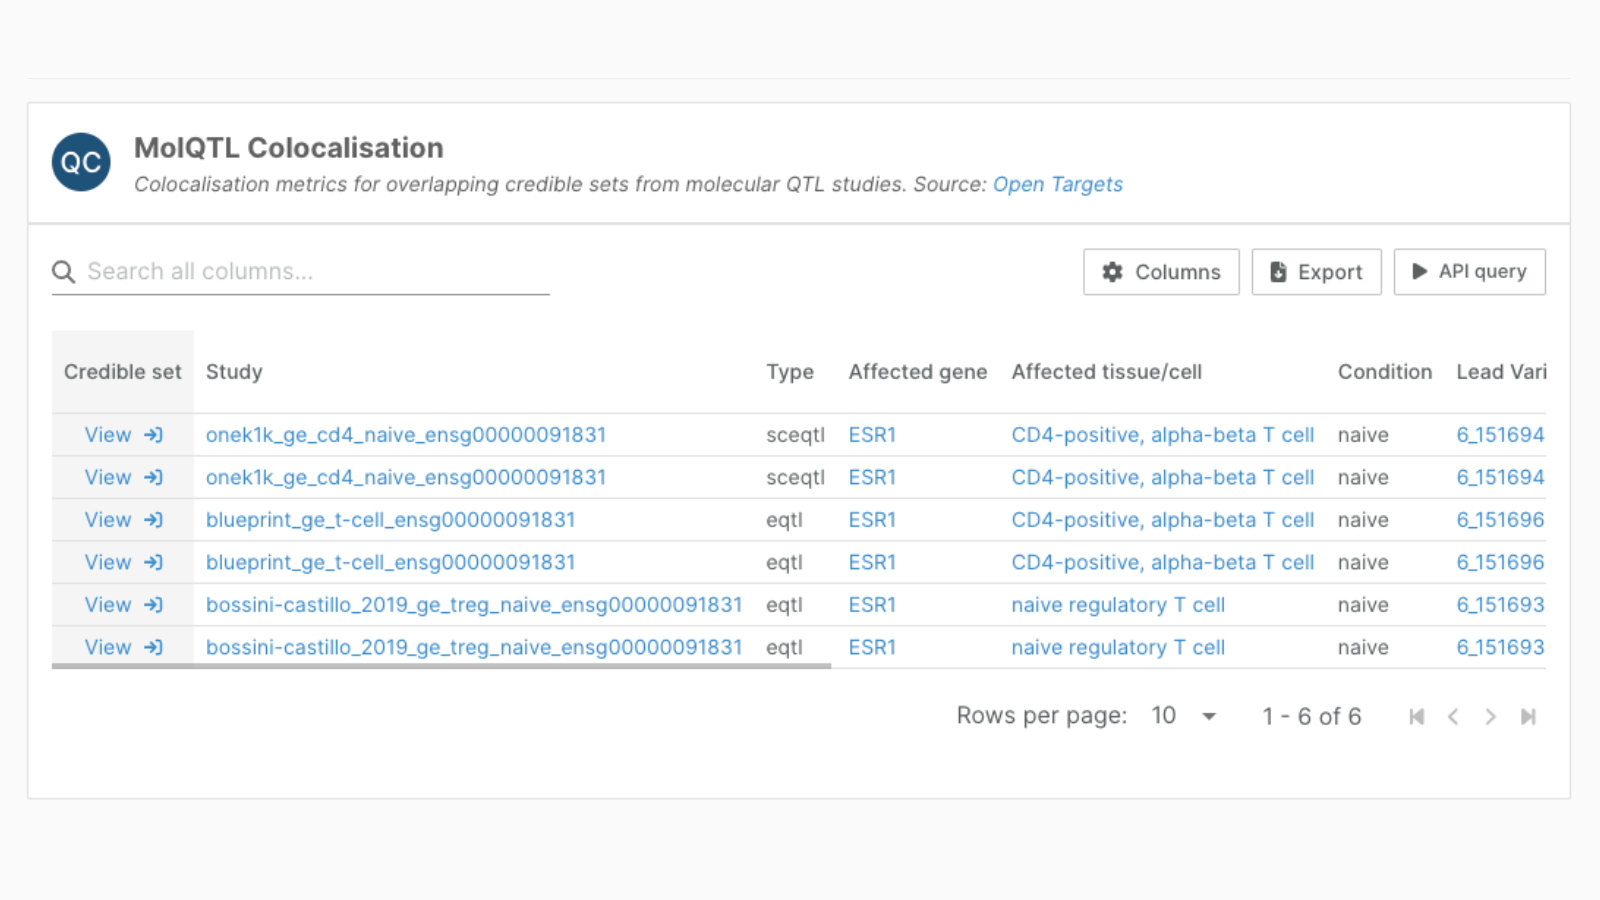Click the QC section badge icon
1600x900 pixels.
[81, 162]
